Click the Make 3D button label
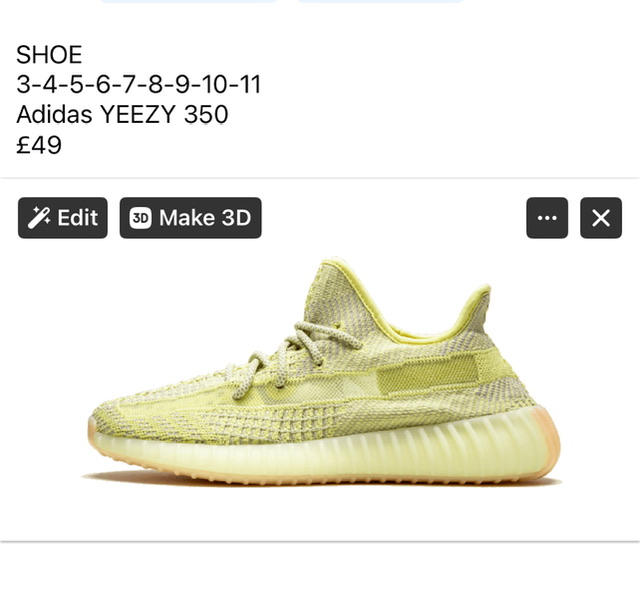Screen dimensions: 640x591 coord(205,218)
